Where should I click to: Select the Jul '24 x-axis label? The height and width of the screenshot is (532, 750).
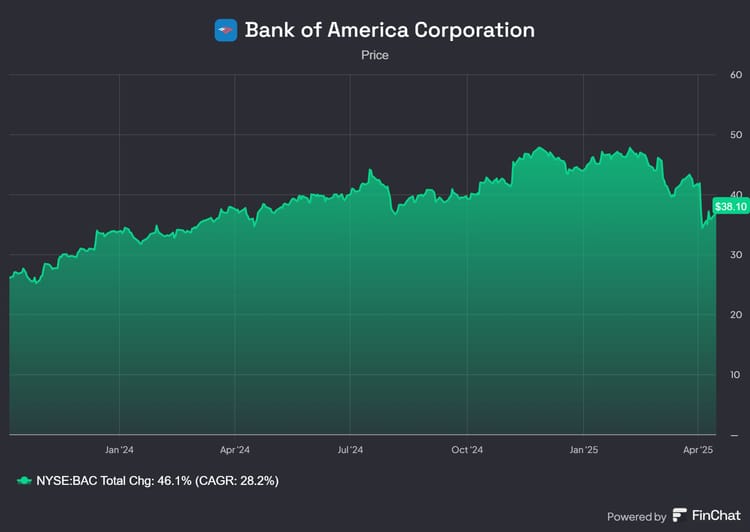coord(350,451)
